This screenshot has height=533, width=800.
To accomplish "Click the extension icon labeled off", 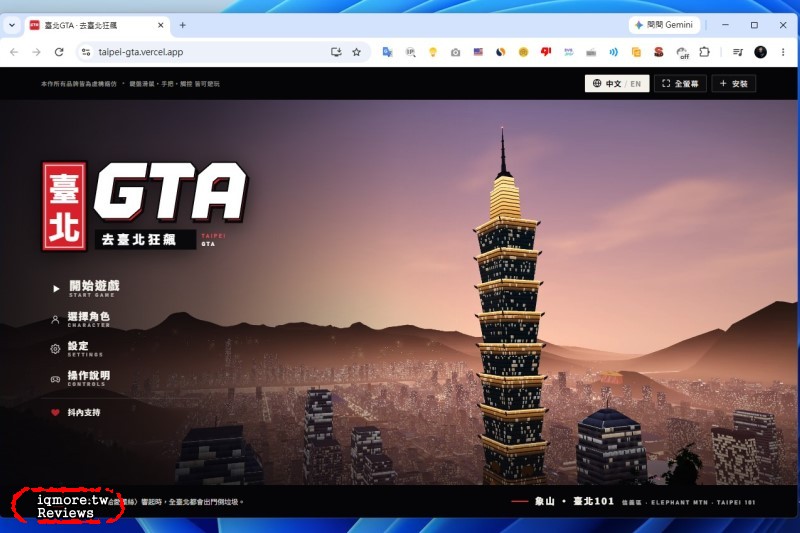I will click(x=682, y=53).
